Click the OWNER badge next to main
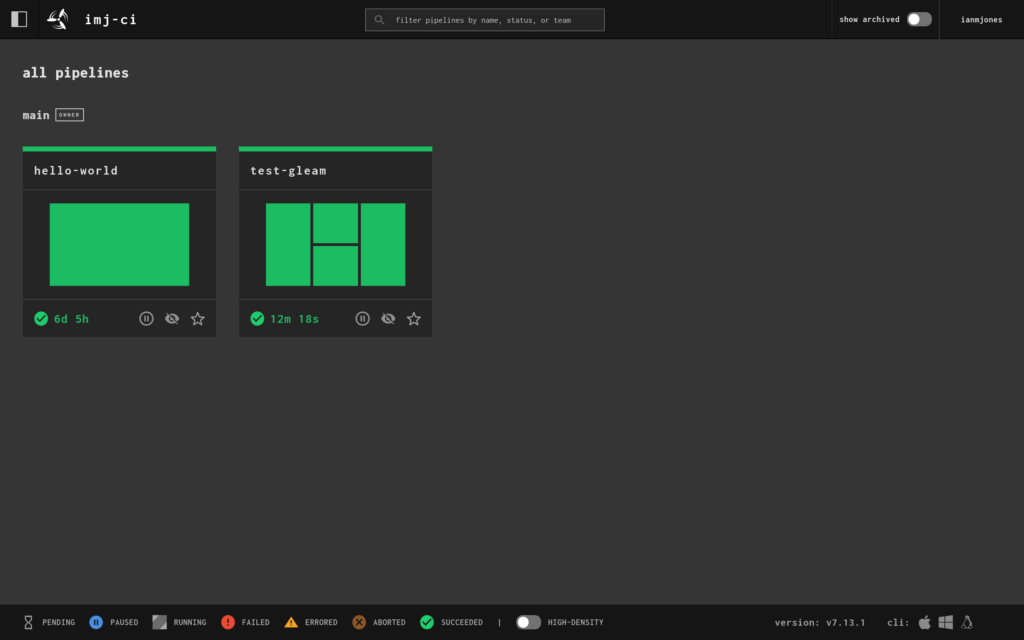This screenshot has width=1024, height=640. (69, 115)
